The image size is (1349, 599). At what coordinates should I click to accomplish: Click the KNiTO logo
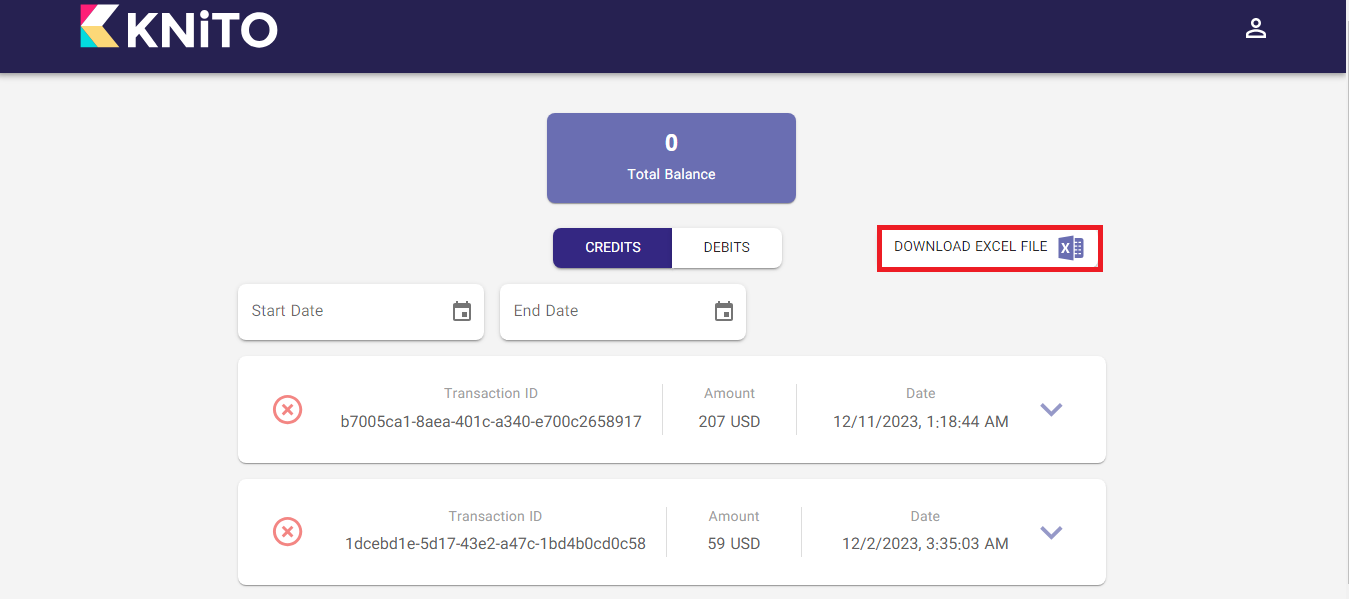pos(179,27)
